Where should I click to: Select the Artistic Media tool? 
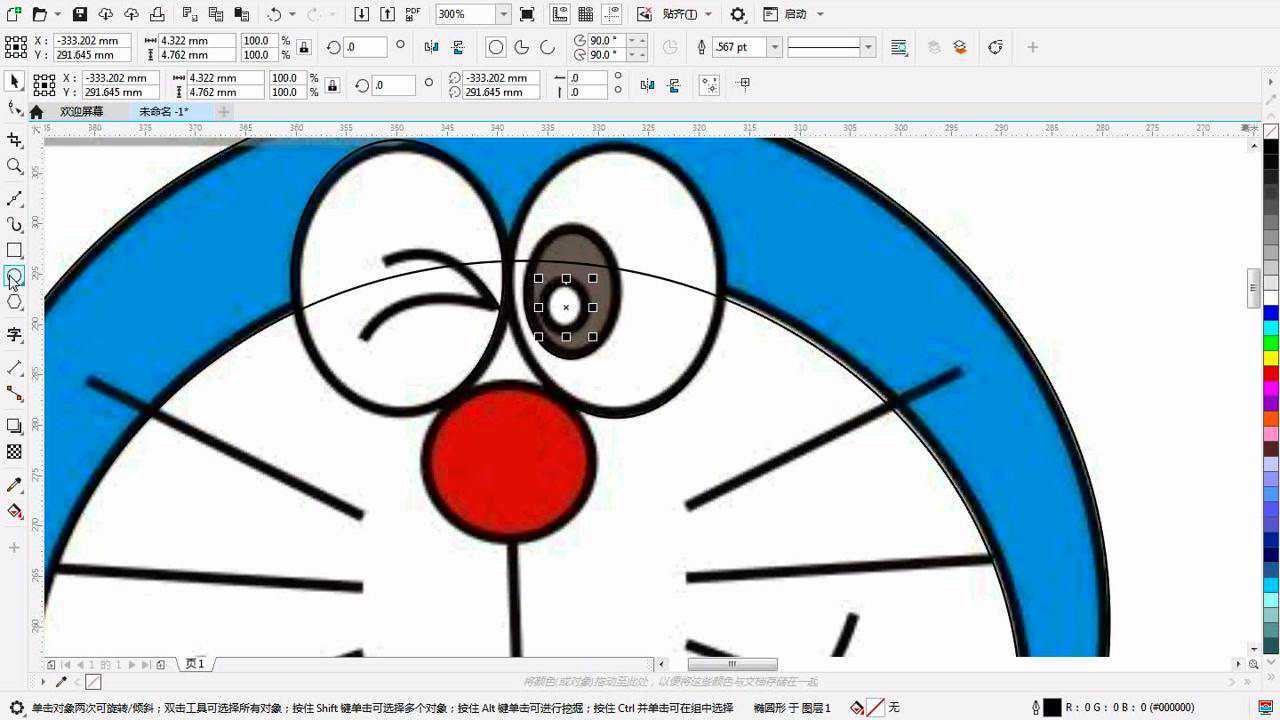coord(14,224)
